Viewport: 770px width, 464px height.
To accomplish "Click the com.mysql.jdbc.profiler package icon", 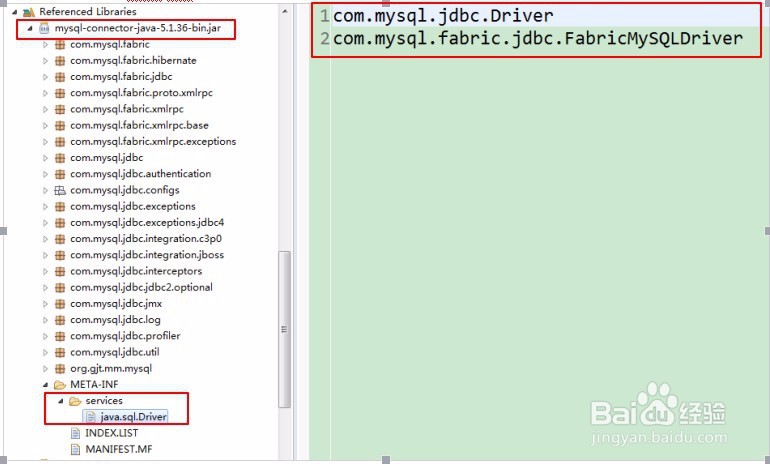I will point(60,336).
